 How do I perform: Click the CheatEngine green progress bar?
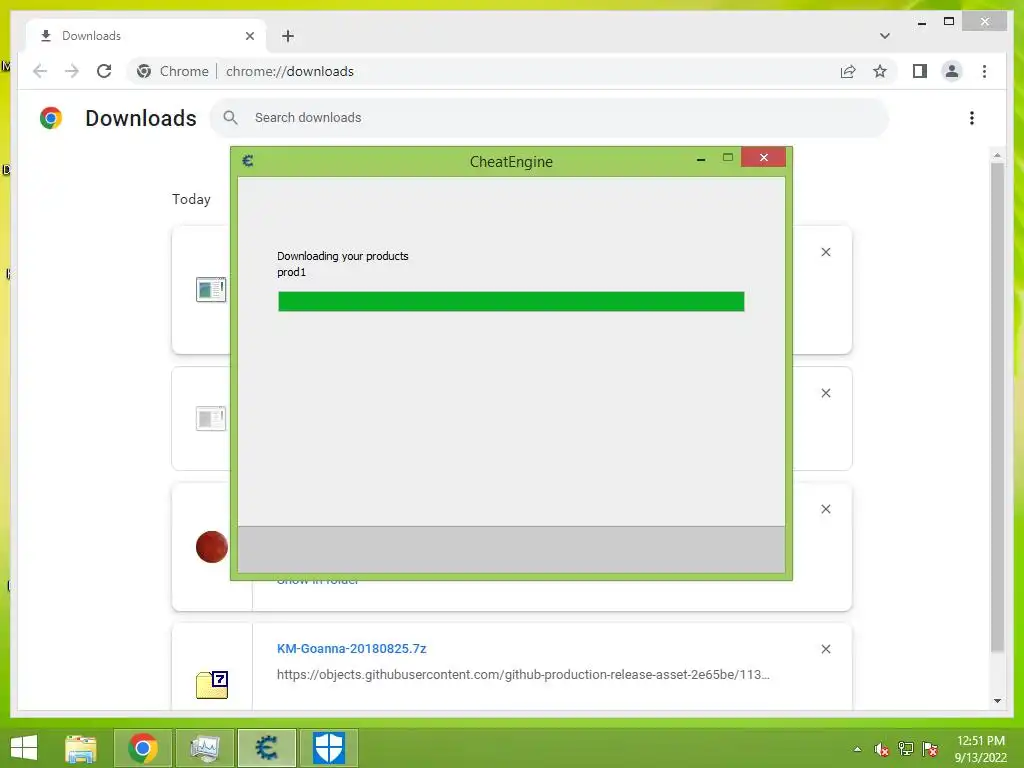pyautogui.click(x=511, y=302)
